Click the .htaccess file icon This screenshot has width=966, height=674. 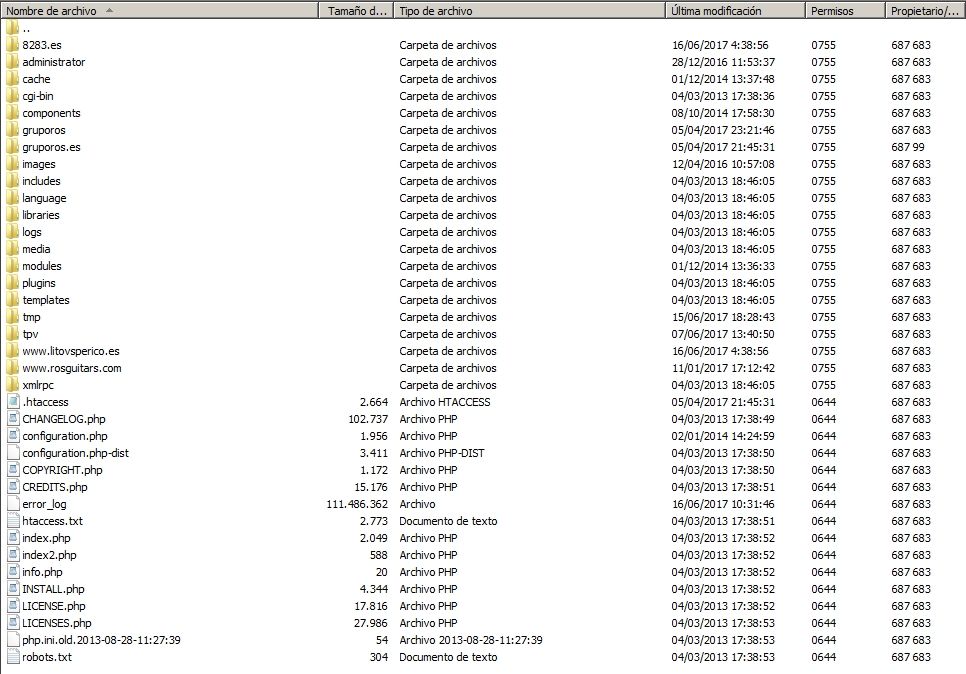[13, 402]
